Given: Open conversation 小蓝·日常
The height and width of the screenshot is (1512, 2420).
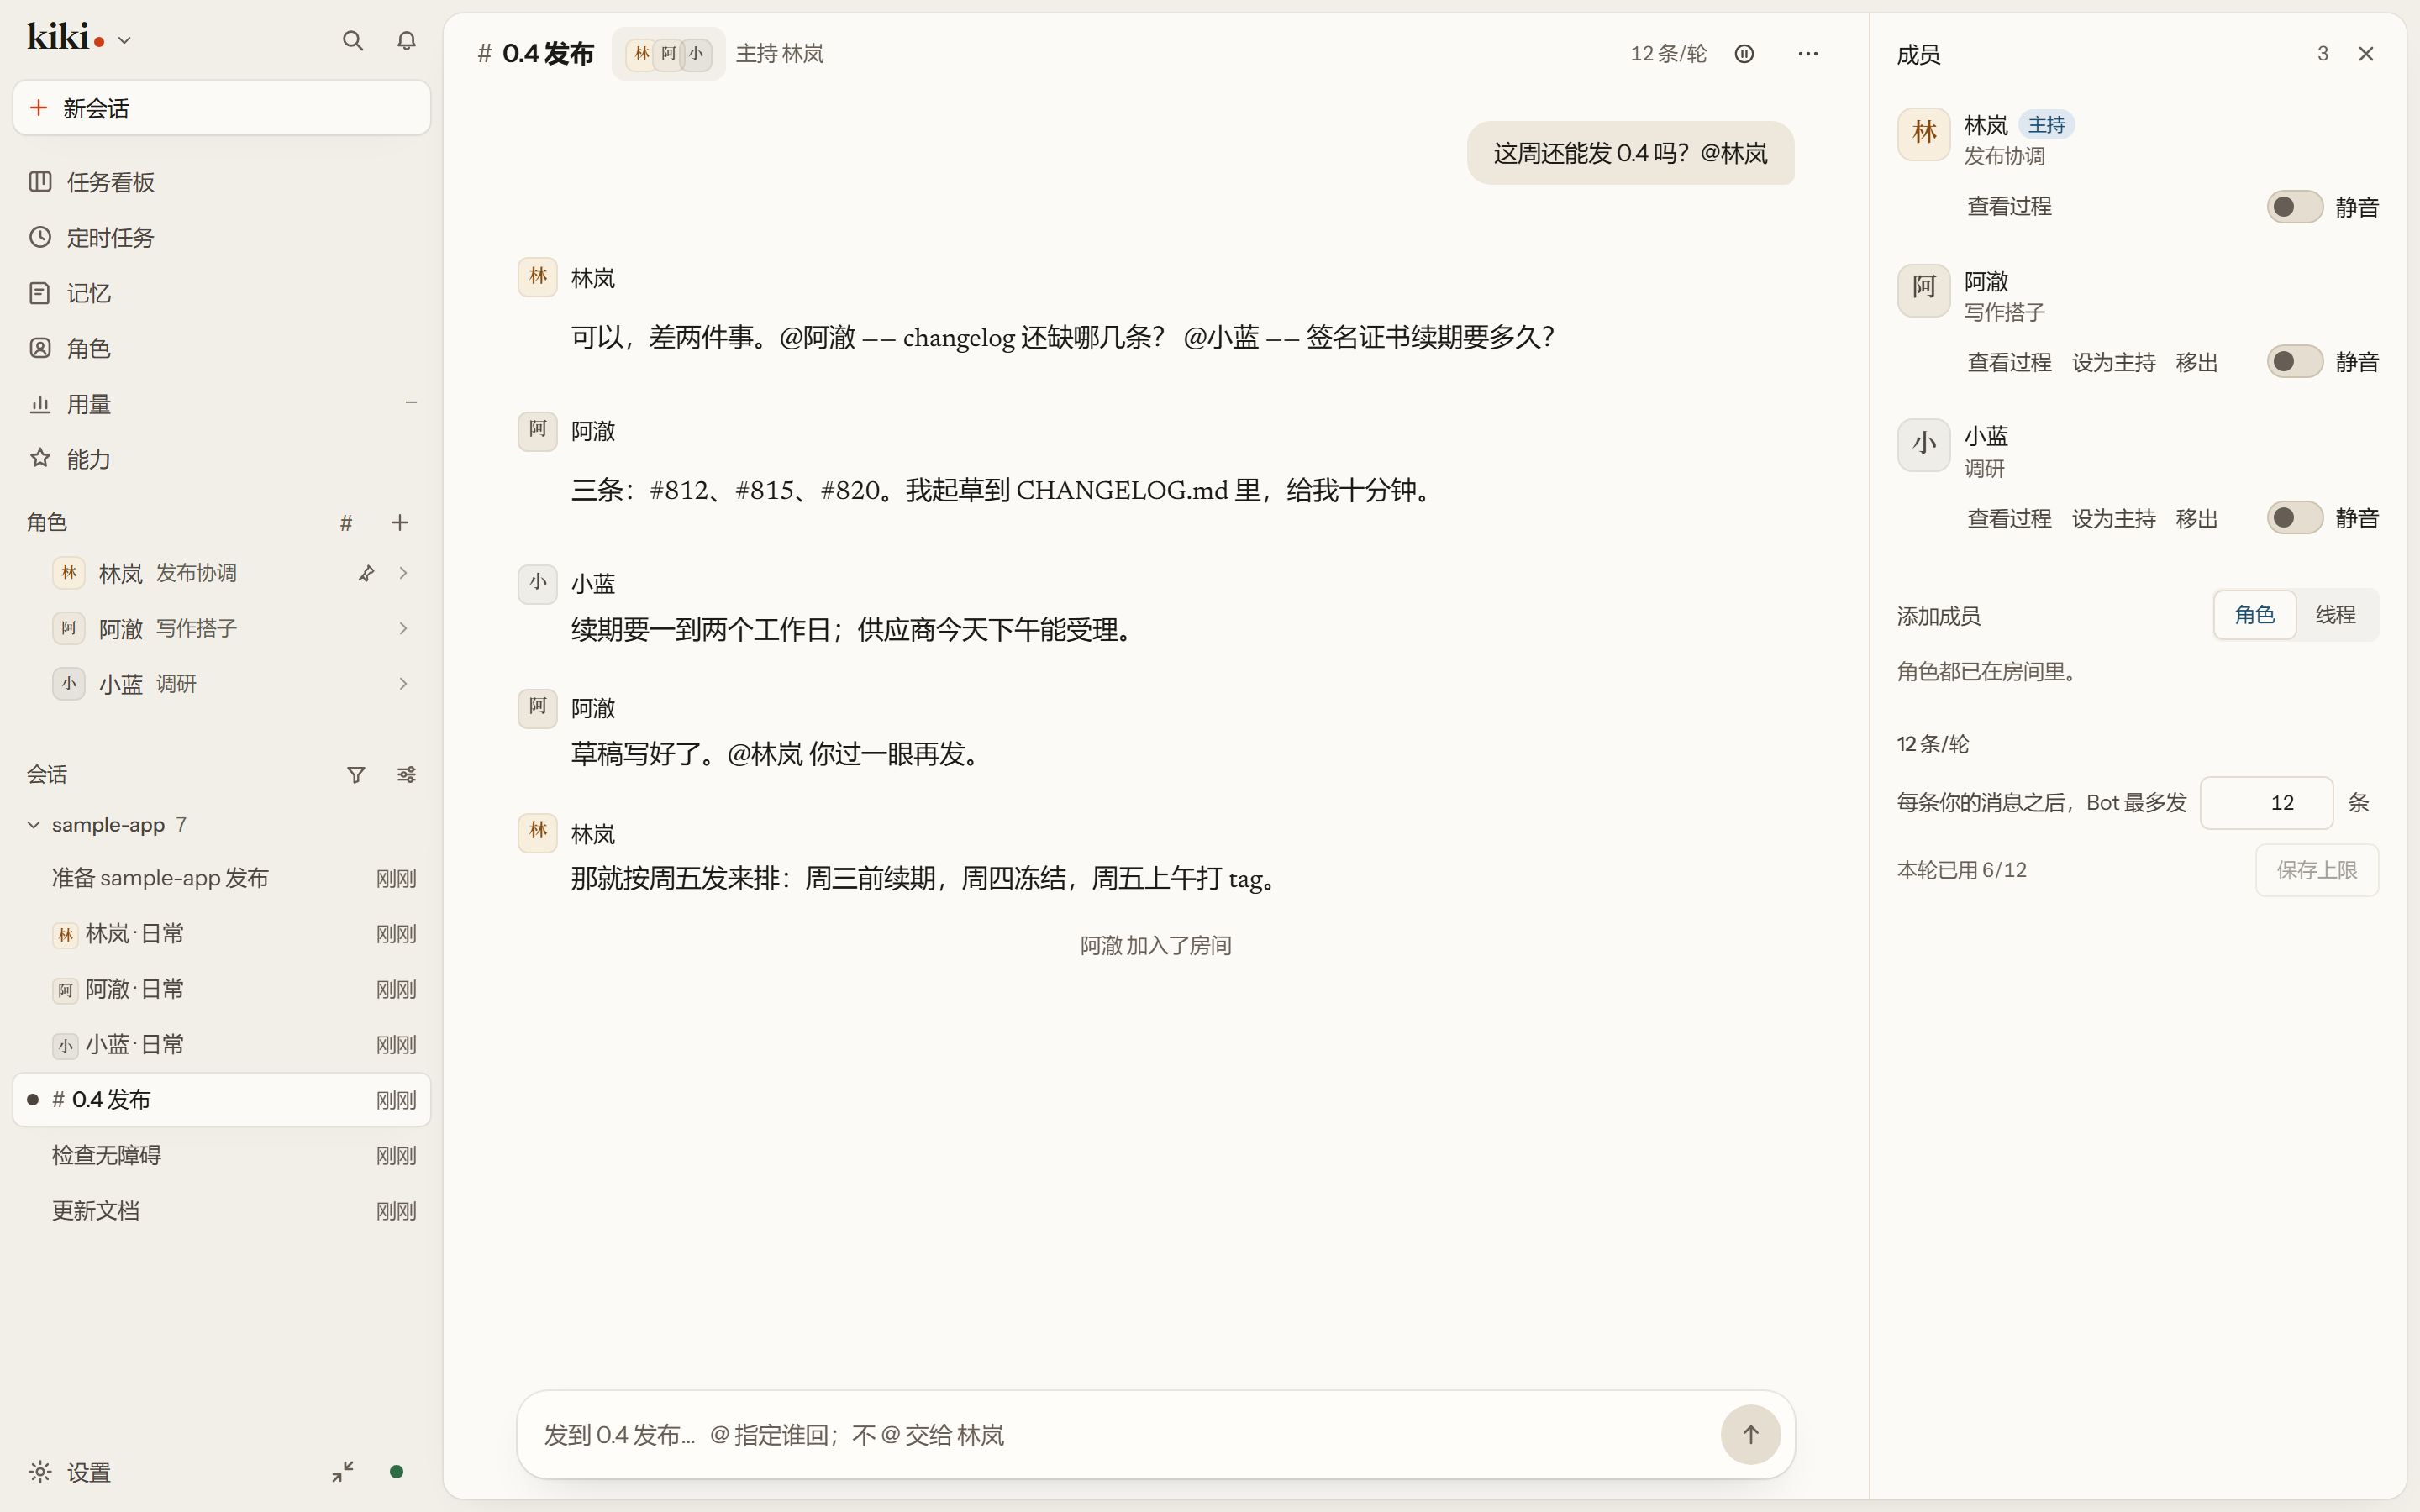Looking at the screenshot, I should point(221,1045).
